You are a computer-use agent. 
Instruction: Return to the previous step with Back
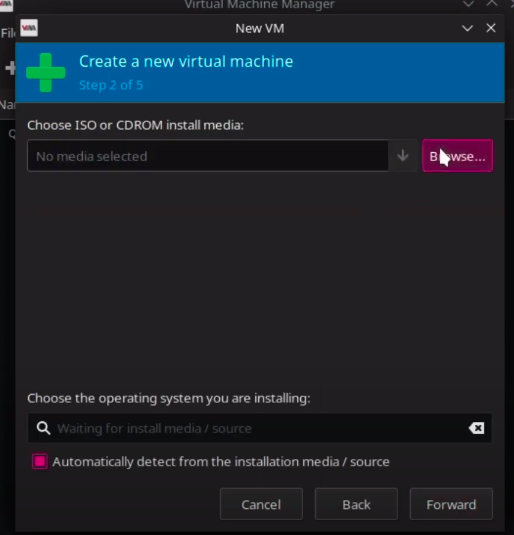coord(356,504)
